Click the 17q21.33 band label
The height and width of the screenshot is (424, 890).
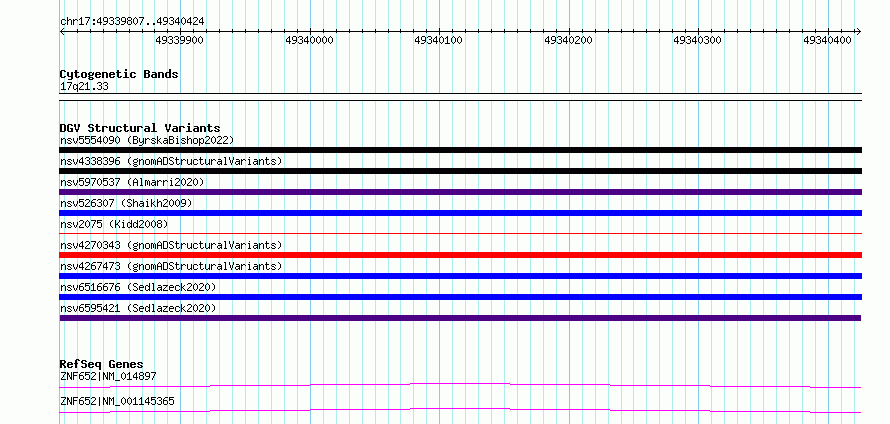pyautogui.click(x=84, y=87)
